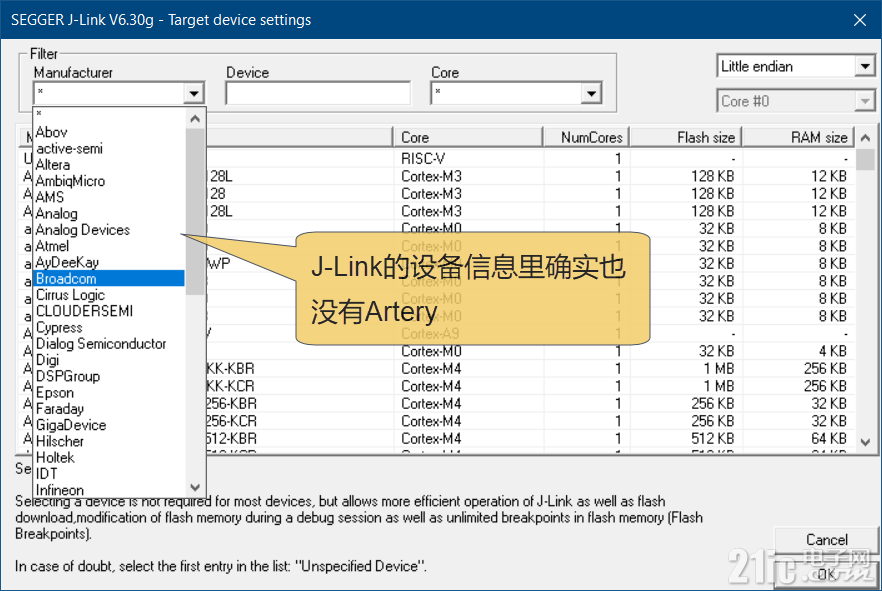This screenshot has width=882, height=591.
Task: Choose Cirrus Logic from the list
Action: click(109, 295)
